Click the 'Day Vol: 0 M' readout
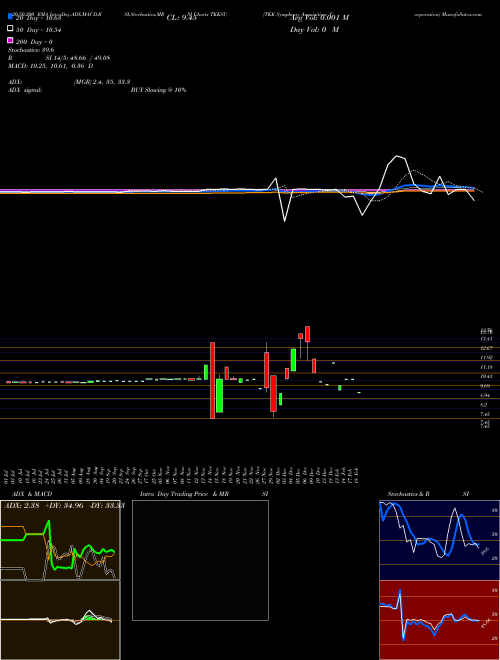The image size is (500, 660). click(x=314, y=30)
